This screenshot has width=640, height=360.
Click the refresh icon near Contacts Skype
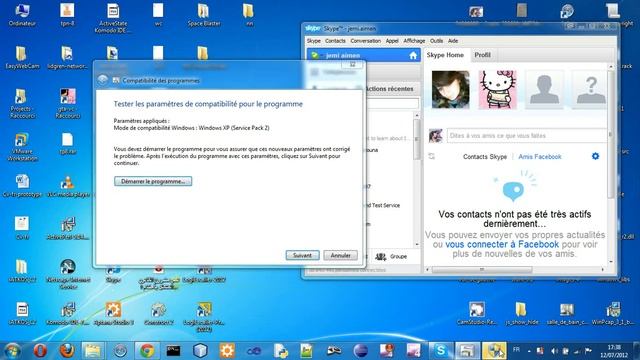pos(431,156)
